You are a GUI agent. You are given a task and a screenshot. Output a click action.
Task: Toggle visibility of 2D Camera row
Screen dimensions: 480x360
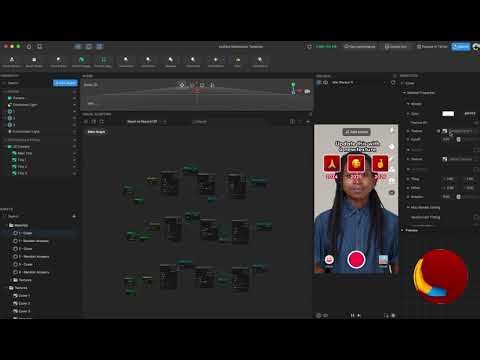[x=74, y=147]
